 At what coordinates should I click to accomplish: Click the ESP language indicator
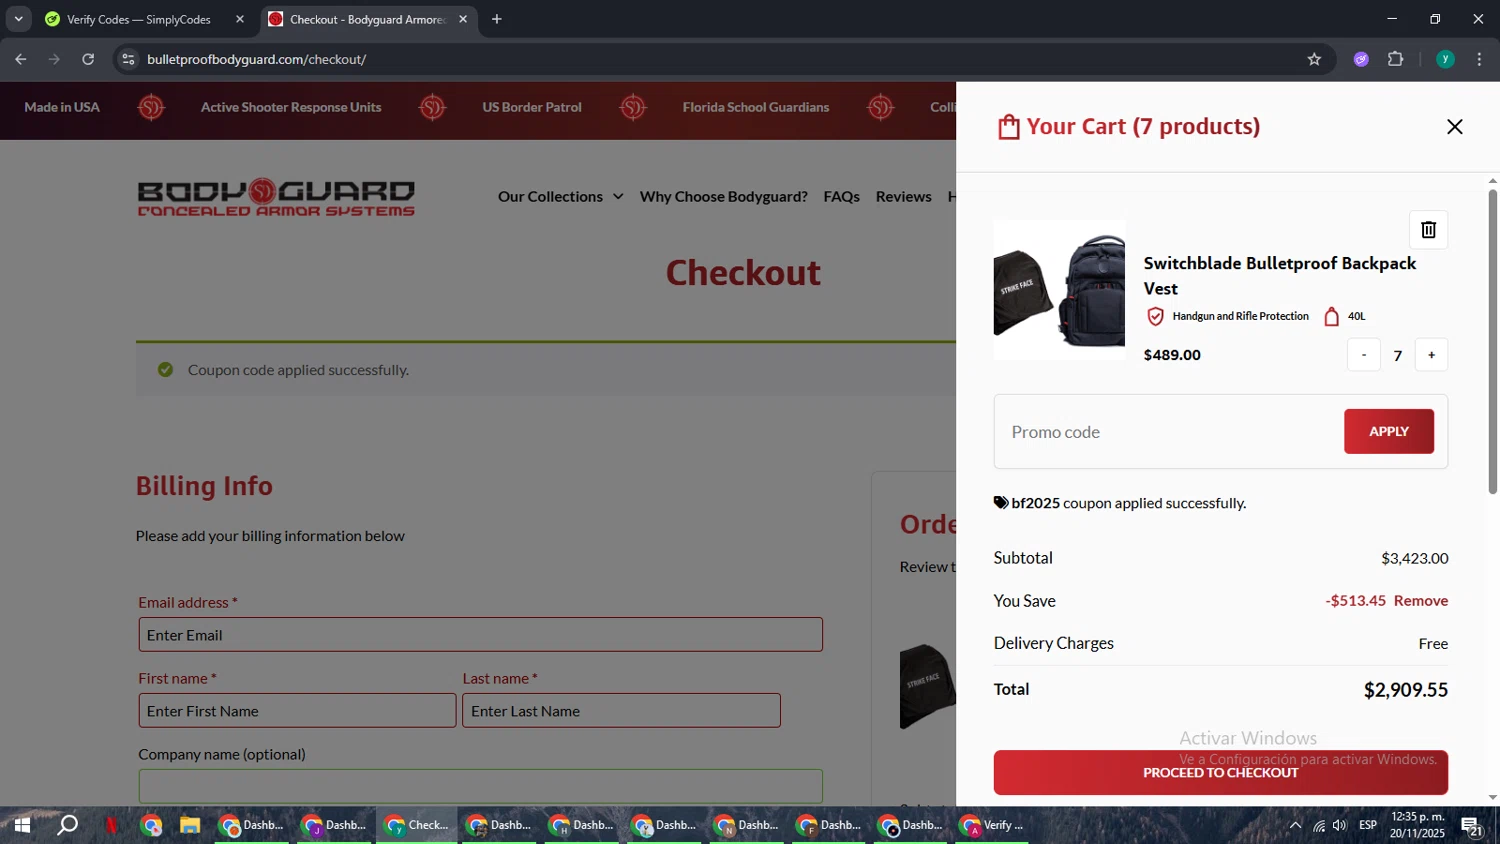(x=1368, y=825)
